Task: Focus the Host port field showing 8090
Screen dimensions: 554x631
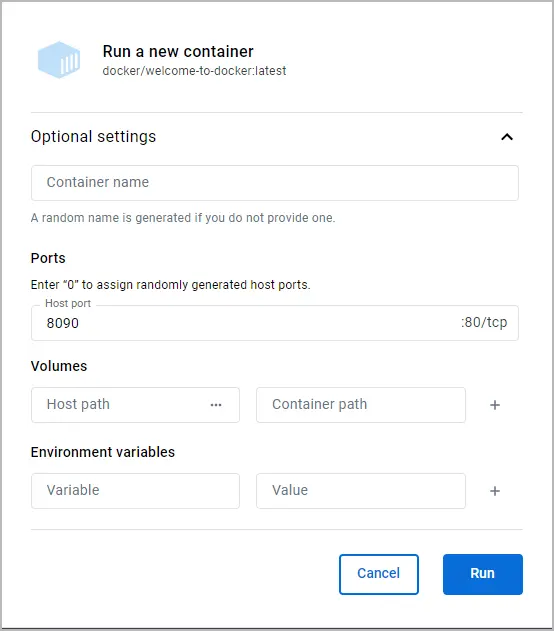Action: pos(275,323)
